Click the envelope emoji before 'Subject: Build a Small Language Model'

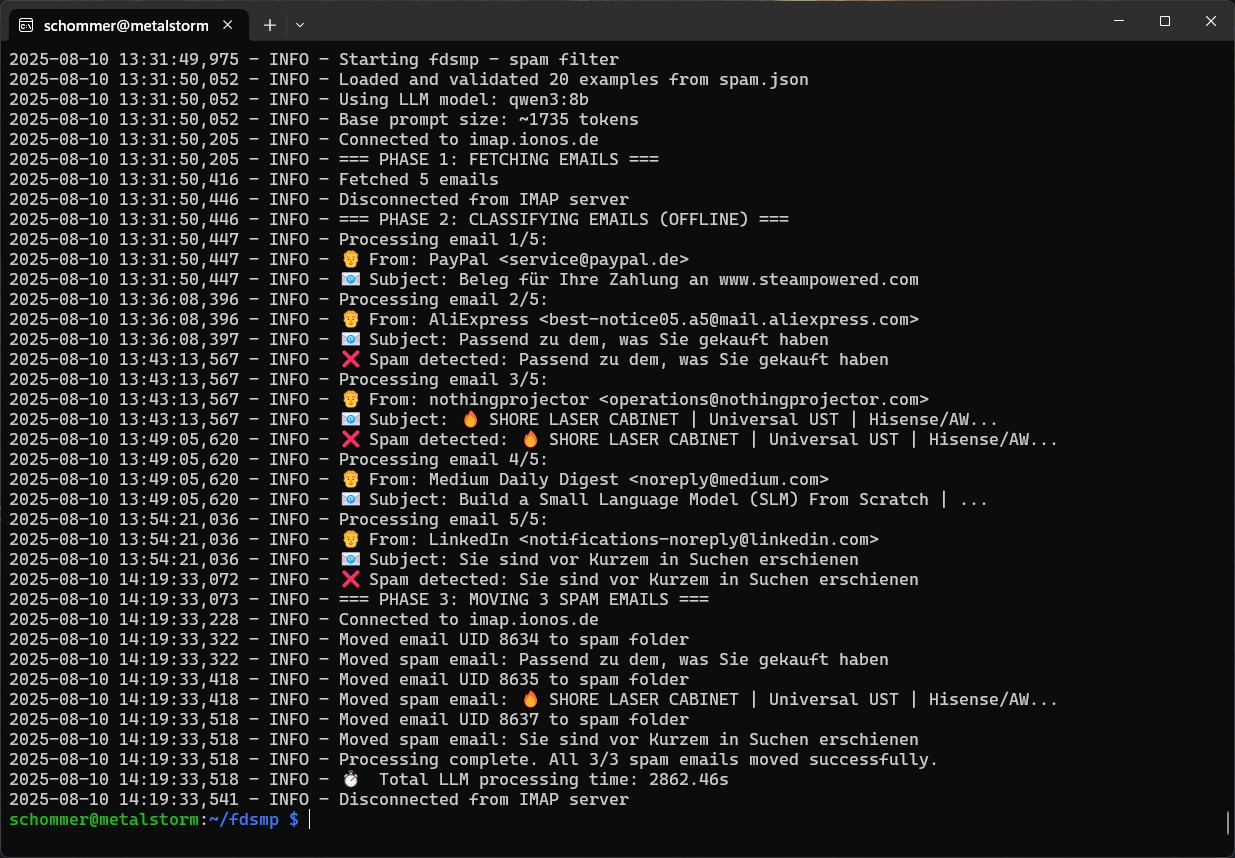click(349, 499)
